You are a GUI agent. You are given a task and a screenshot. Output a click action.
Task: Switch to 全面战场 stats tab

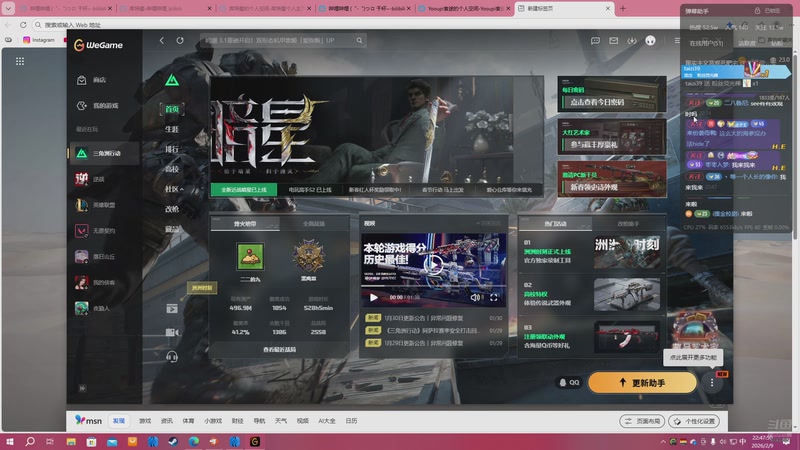(x=314, y=224)
